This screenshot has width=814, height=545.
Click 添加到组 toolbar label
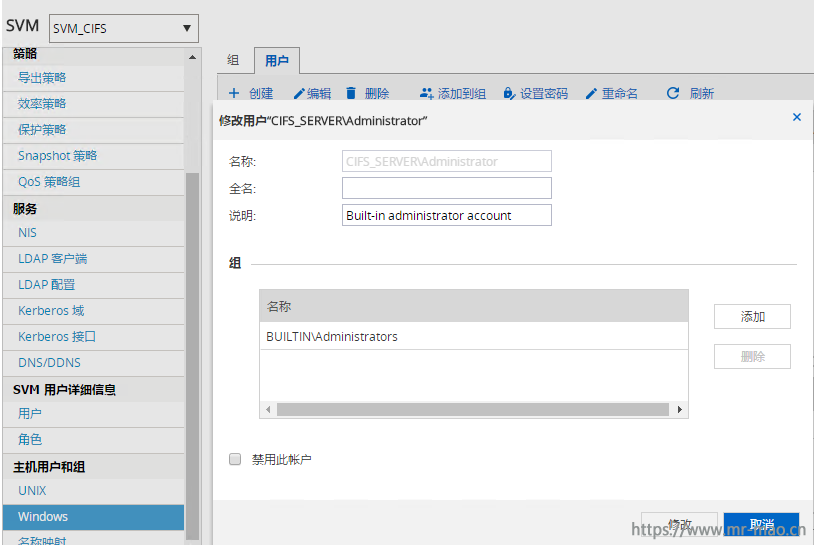462,93
